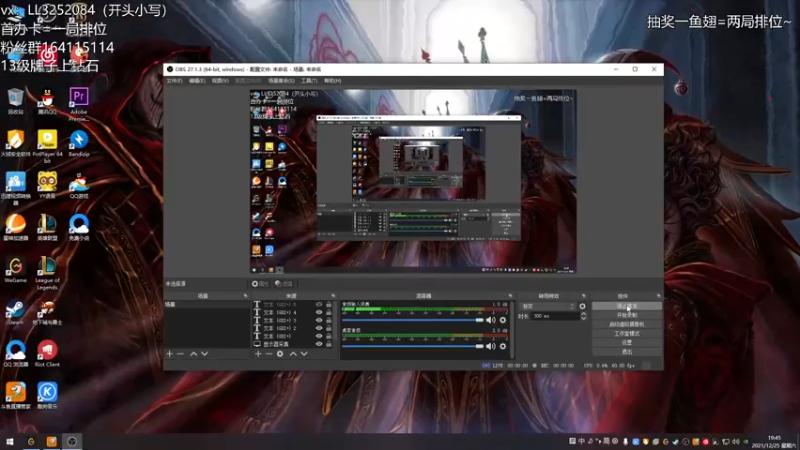This screenshot has width=800, height=450.
Task: Enable 工作室模式 studio mode
Action: [x=627, y=334]
